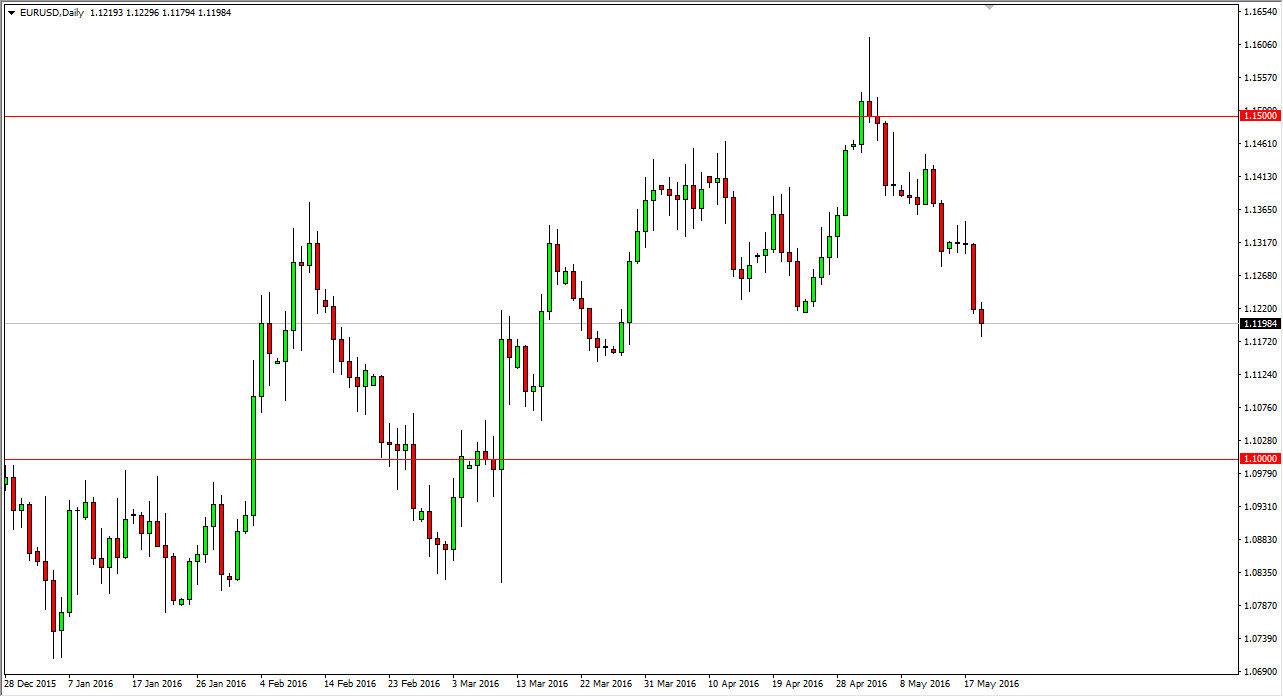Click the 1.13650 price axis value
The width and height of the screenshot is (1283, 697).
[x=1260, y=210]
